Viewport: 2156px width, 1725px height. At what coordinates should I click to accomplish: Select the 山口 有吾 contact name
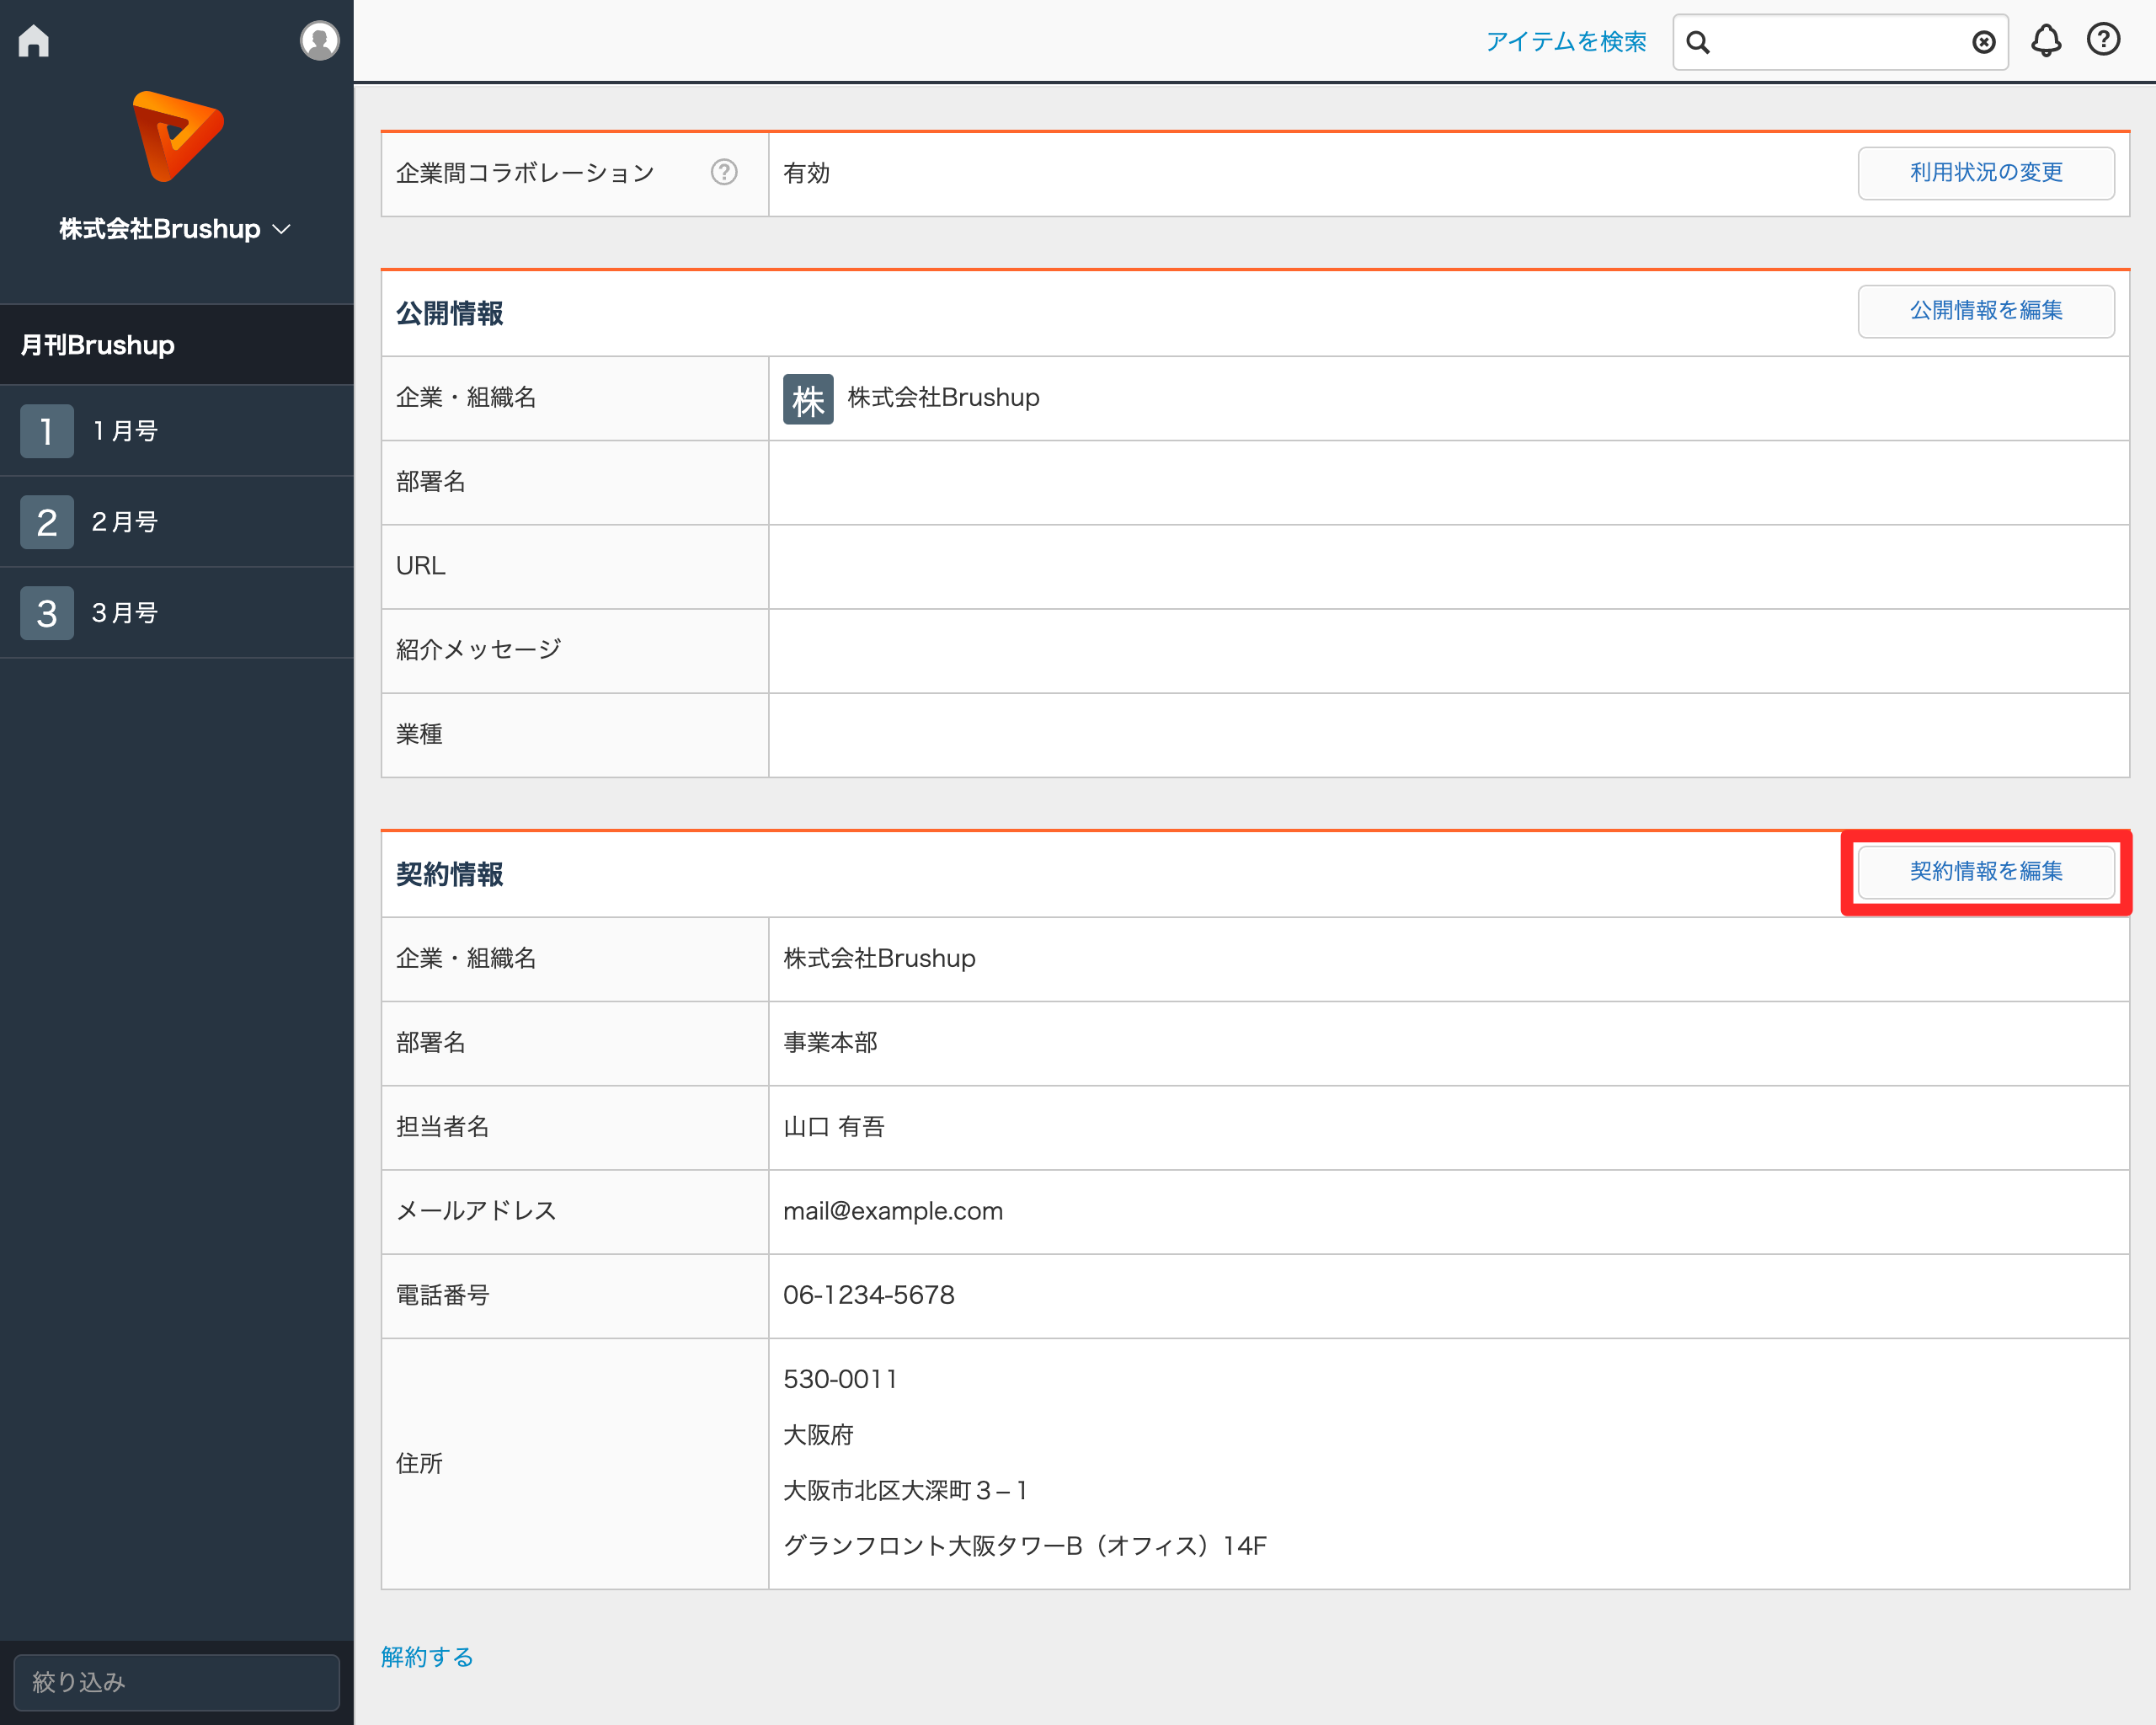click(834, 1127)
